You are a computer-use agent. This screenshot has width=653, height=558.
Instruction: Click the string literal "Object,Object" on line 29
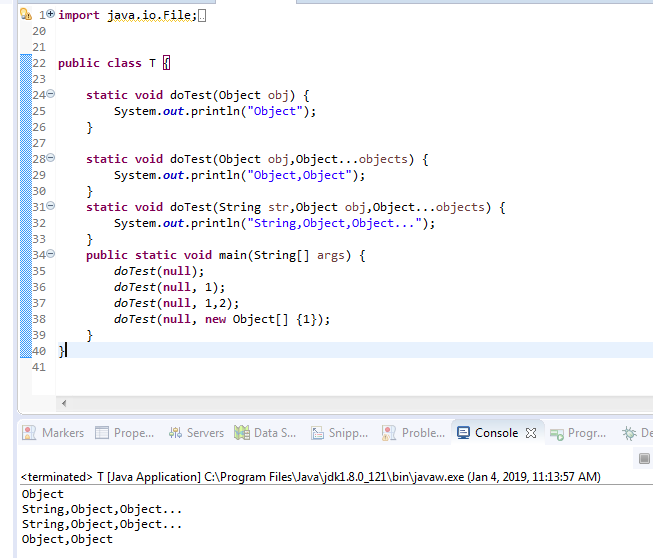coord(299,175)
